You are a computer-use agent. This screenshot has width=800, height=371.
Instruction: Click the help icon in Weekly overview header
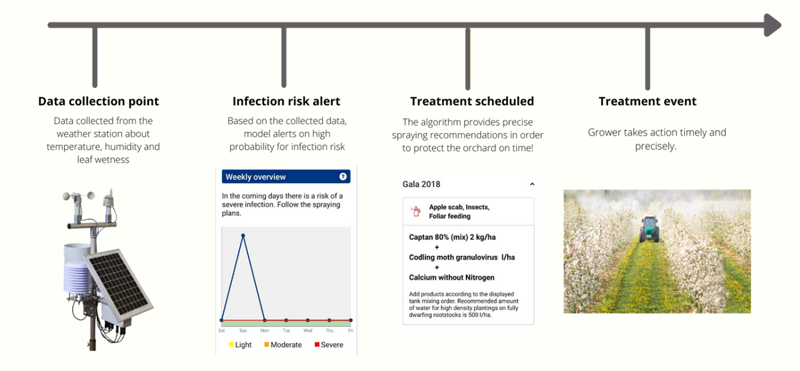pyautogui.click(x=343, y=177)
